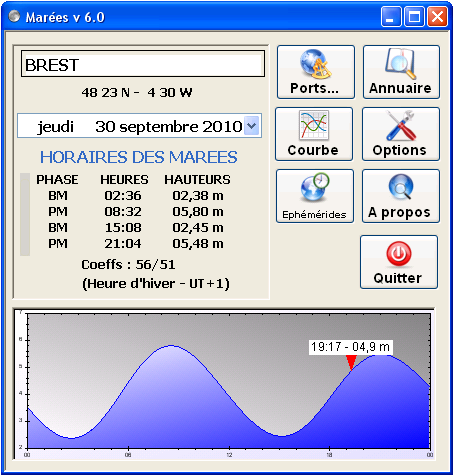This screenshot has width=454, height=475.
Task: Click the 'HORAIRES DES MAREES' heading
Action: 139,157
